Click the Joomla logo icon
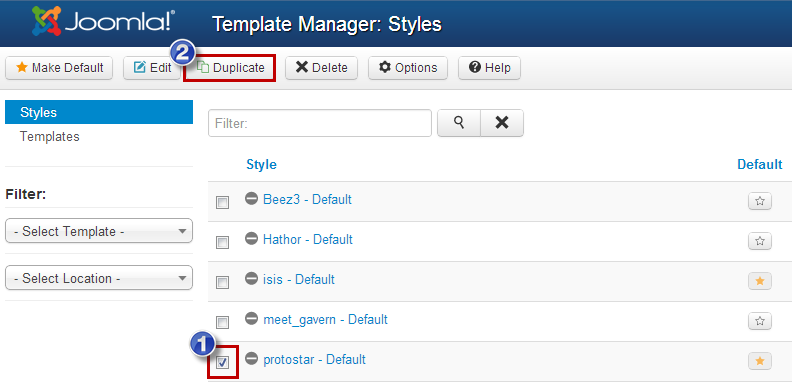Image resolution: width=792 pixels, height=385 pixels. pos(46,22)
